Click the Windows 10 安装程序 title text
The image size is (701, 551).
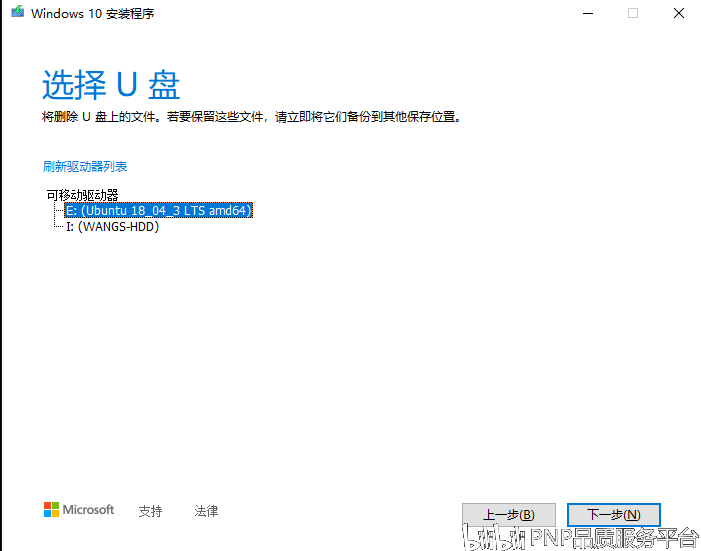93,13
